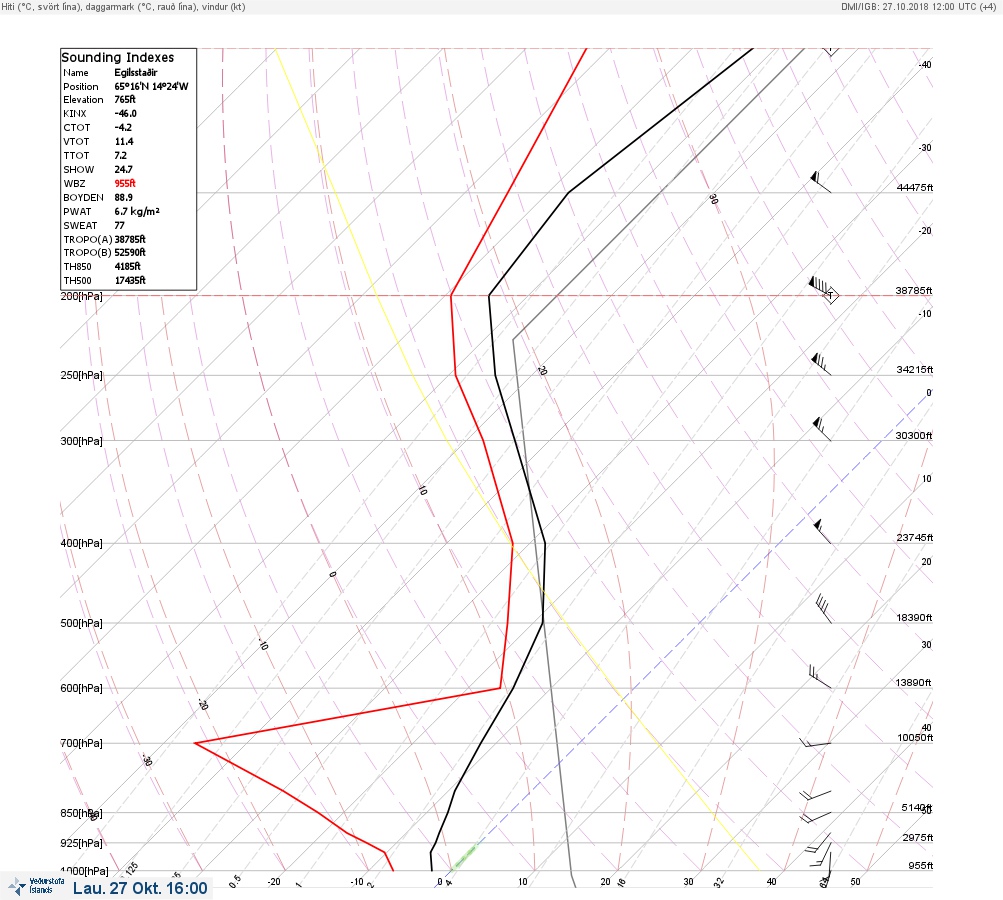Click the wind barb at 23745ft level
1003x900 pixels.
point(823,532)
